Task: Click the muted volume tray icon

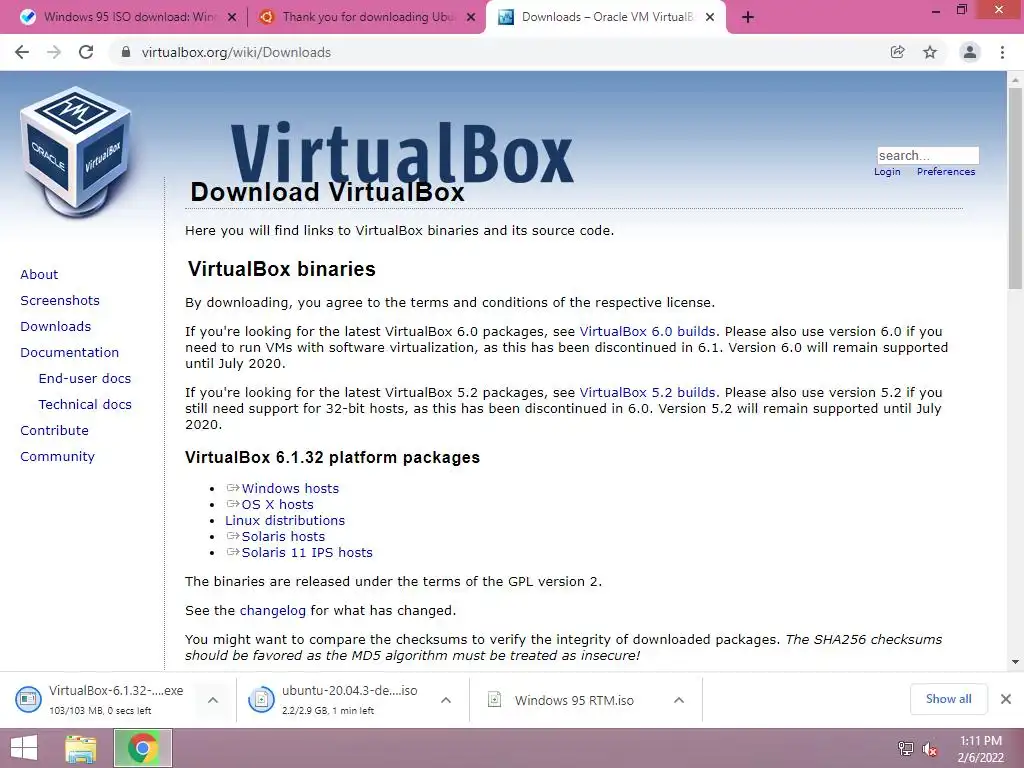Action: [929, 748]
